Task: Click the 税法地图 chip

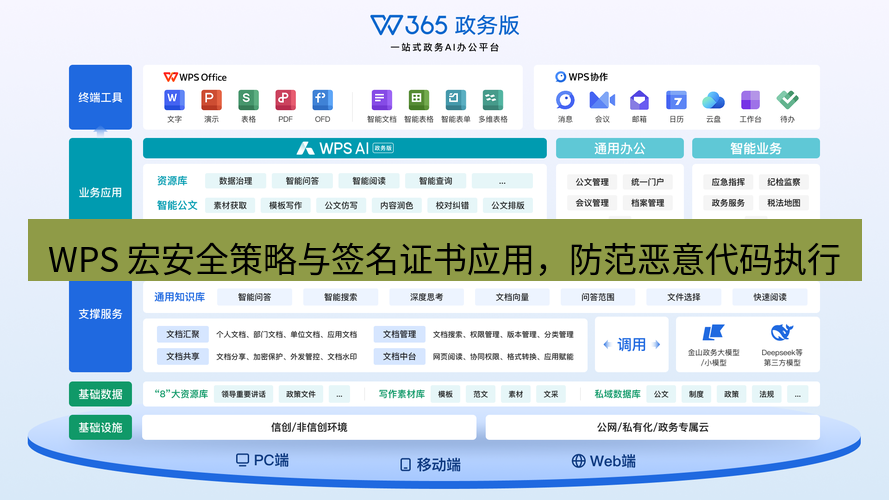Action: point(784,203)
